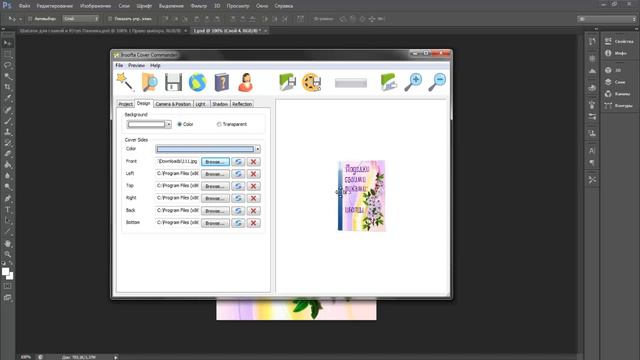Viewport: 640px width, 360px height.
Task: Reset the Back side image
Action: coord(238,211)
